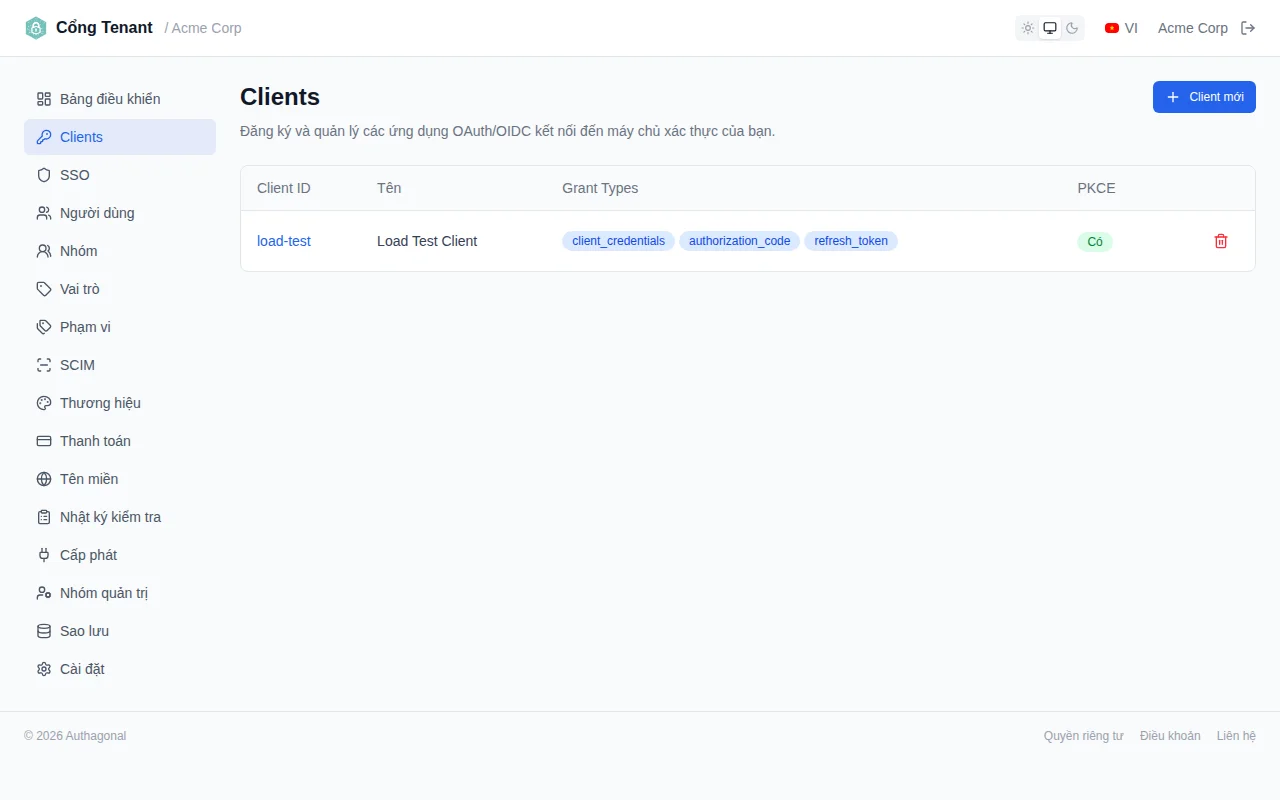Viewport: 1280px width, 800px height.
Task: Navigate to Tên miền
Action: pos(120,479)
